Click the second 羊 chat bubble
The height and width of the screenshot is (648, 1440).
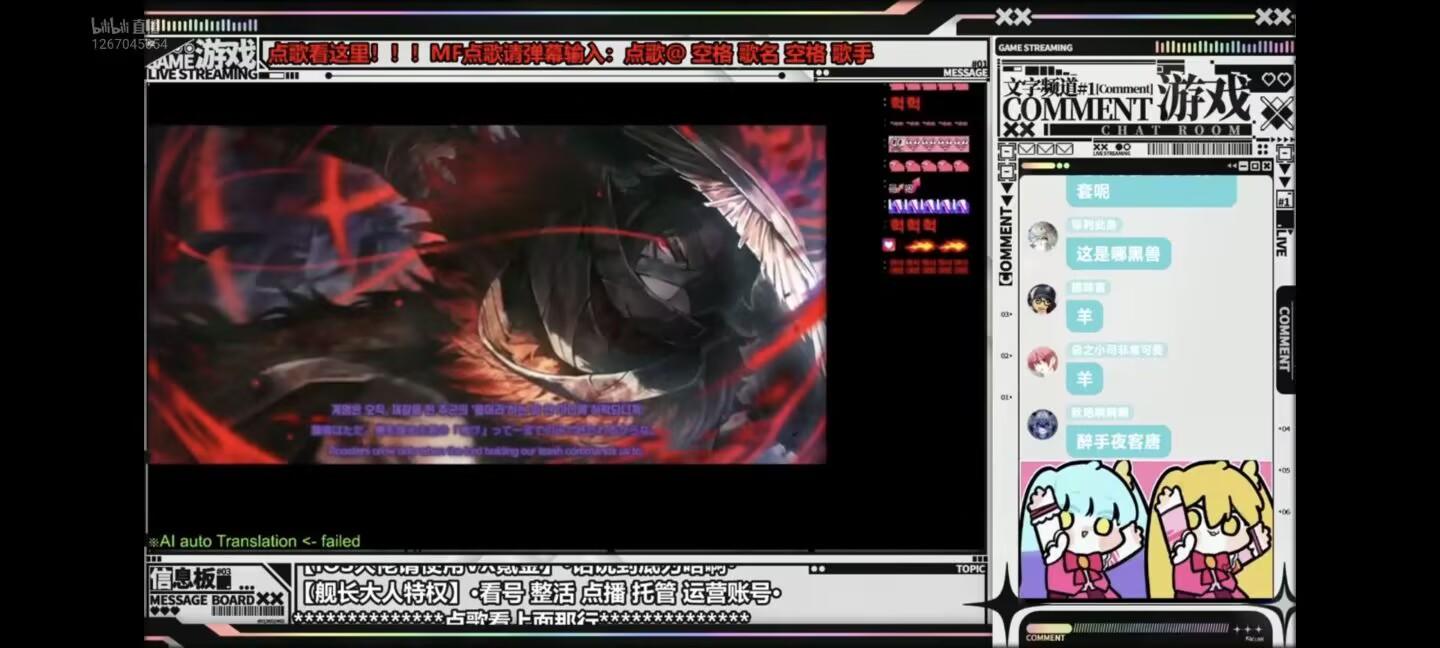pyautogui.click(x=1085, y=379)
